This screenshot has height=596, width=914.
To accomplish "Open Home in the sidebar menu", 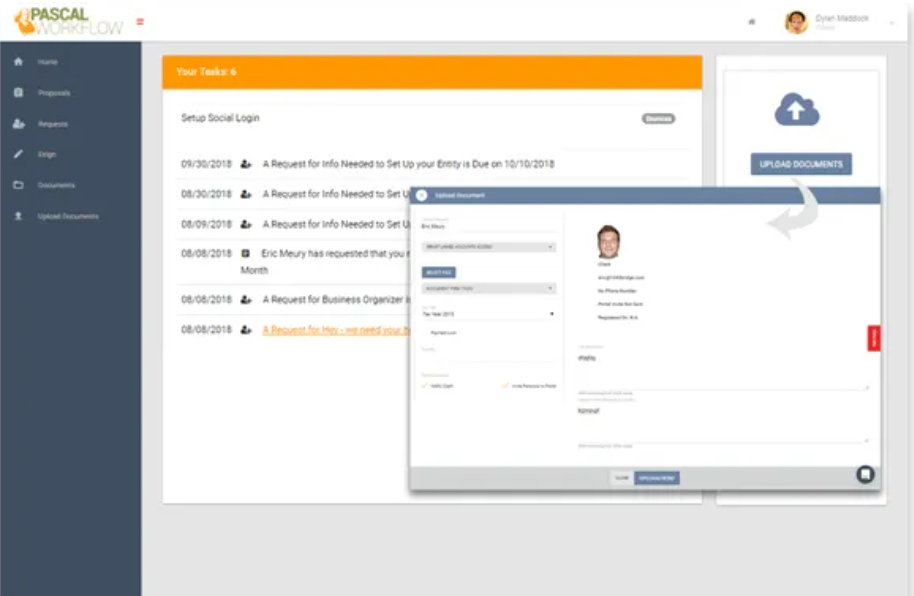I will pyautogui.click(x=48, y=62).
